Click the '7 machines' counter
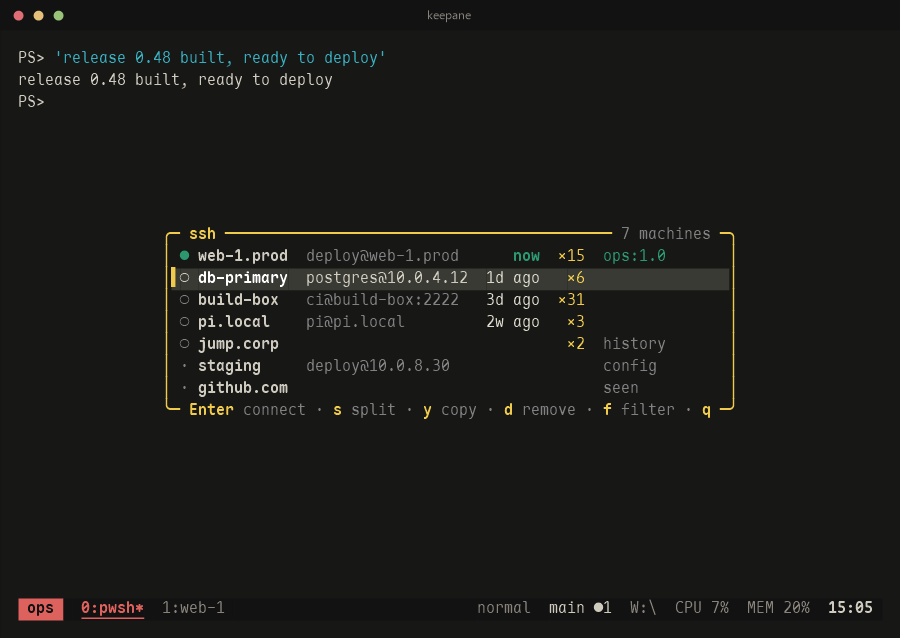This screenshot has height=638, width=900. pyautogui.click(x=666, y=234)
